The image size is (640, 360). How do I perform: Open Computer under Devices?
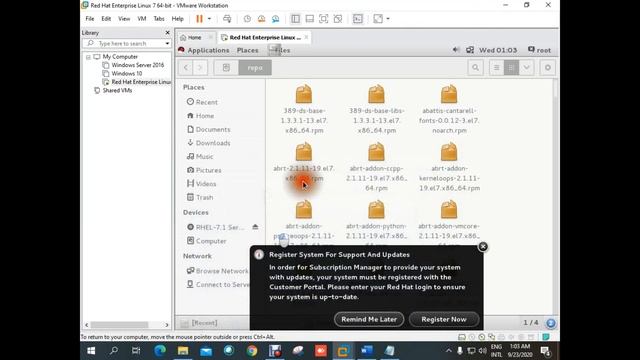pos(207,241)
